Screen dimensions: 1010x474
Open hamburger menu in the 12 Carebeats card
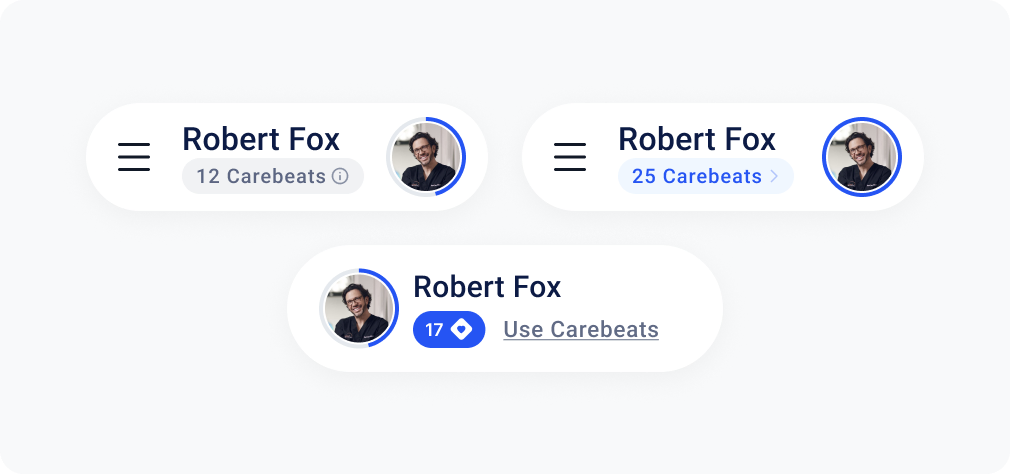[134, 157]
